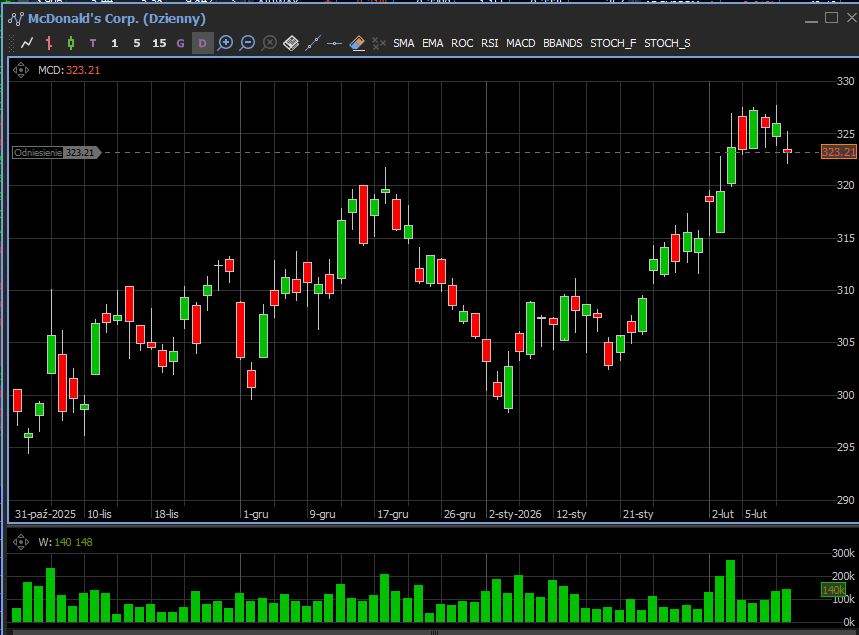Add the SMA indicator
This screenshot has height=635, width=859.
[403, 43]
